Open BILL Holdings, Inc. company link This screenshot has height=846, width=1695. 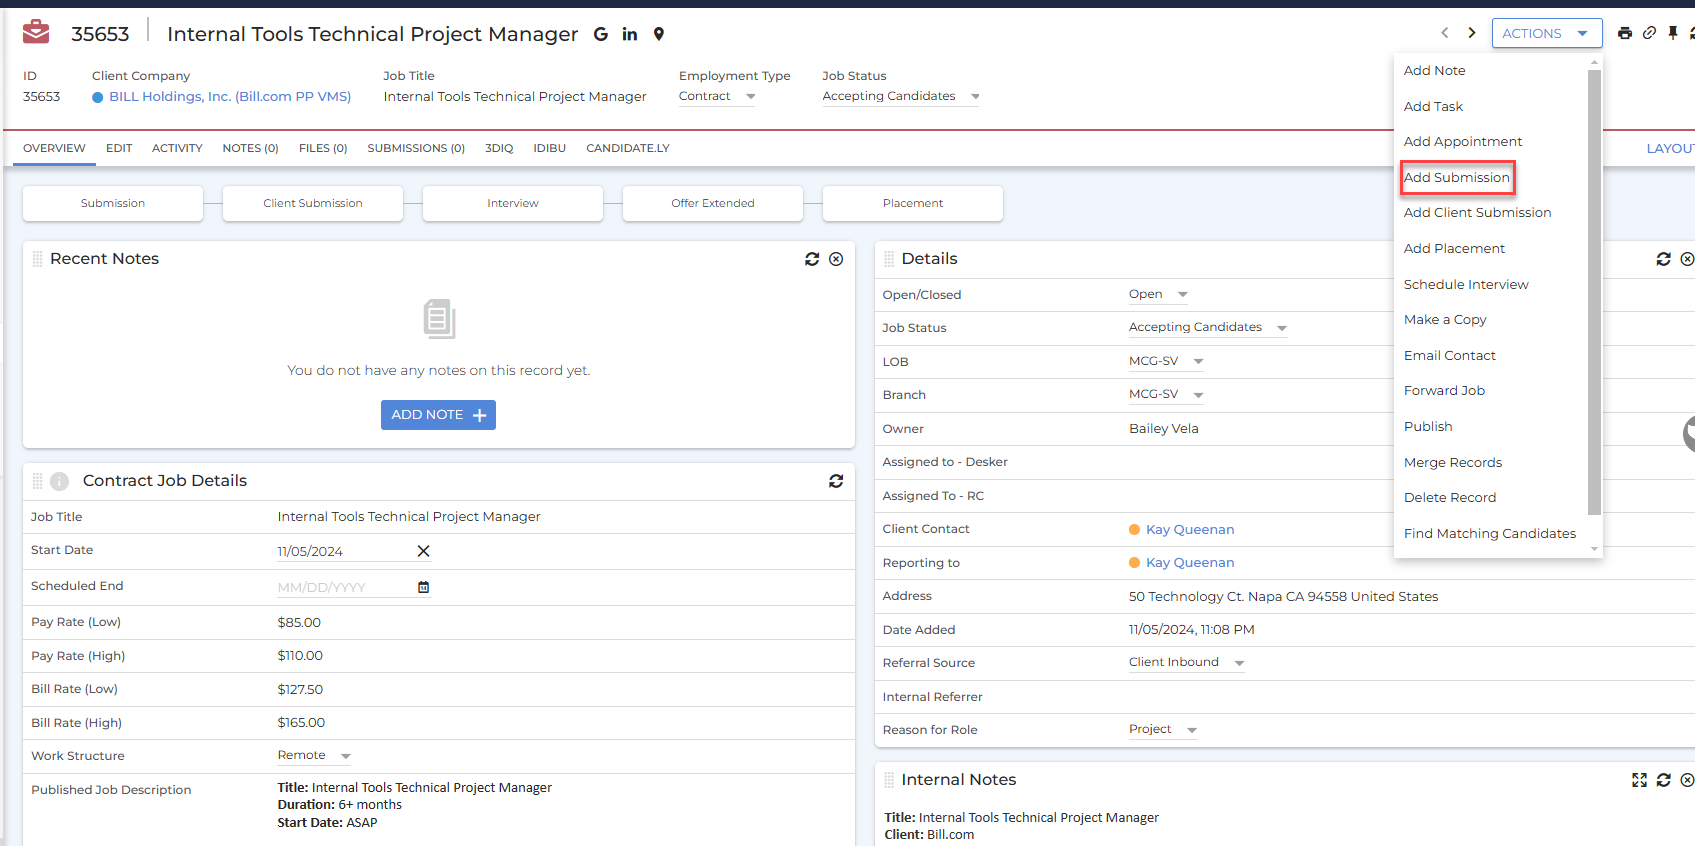click(x=230, y=97)
